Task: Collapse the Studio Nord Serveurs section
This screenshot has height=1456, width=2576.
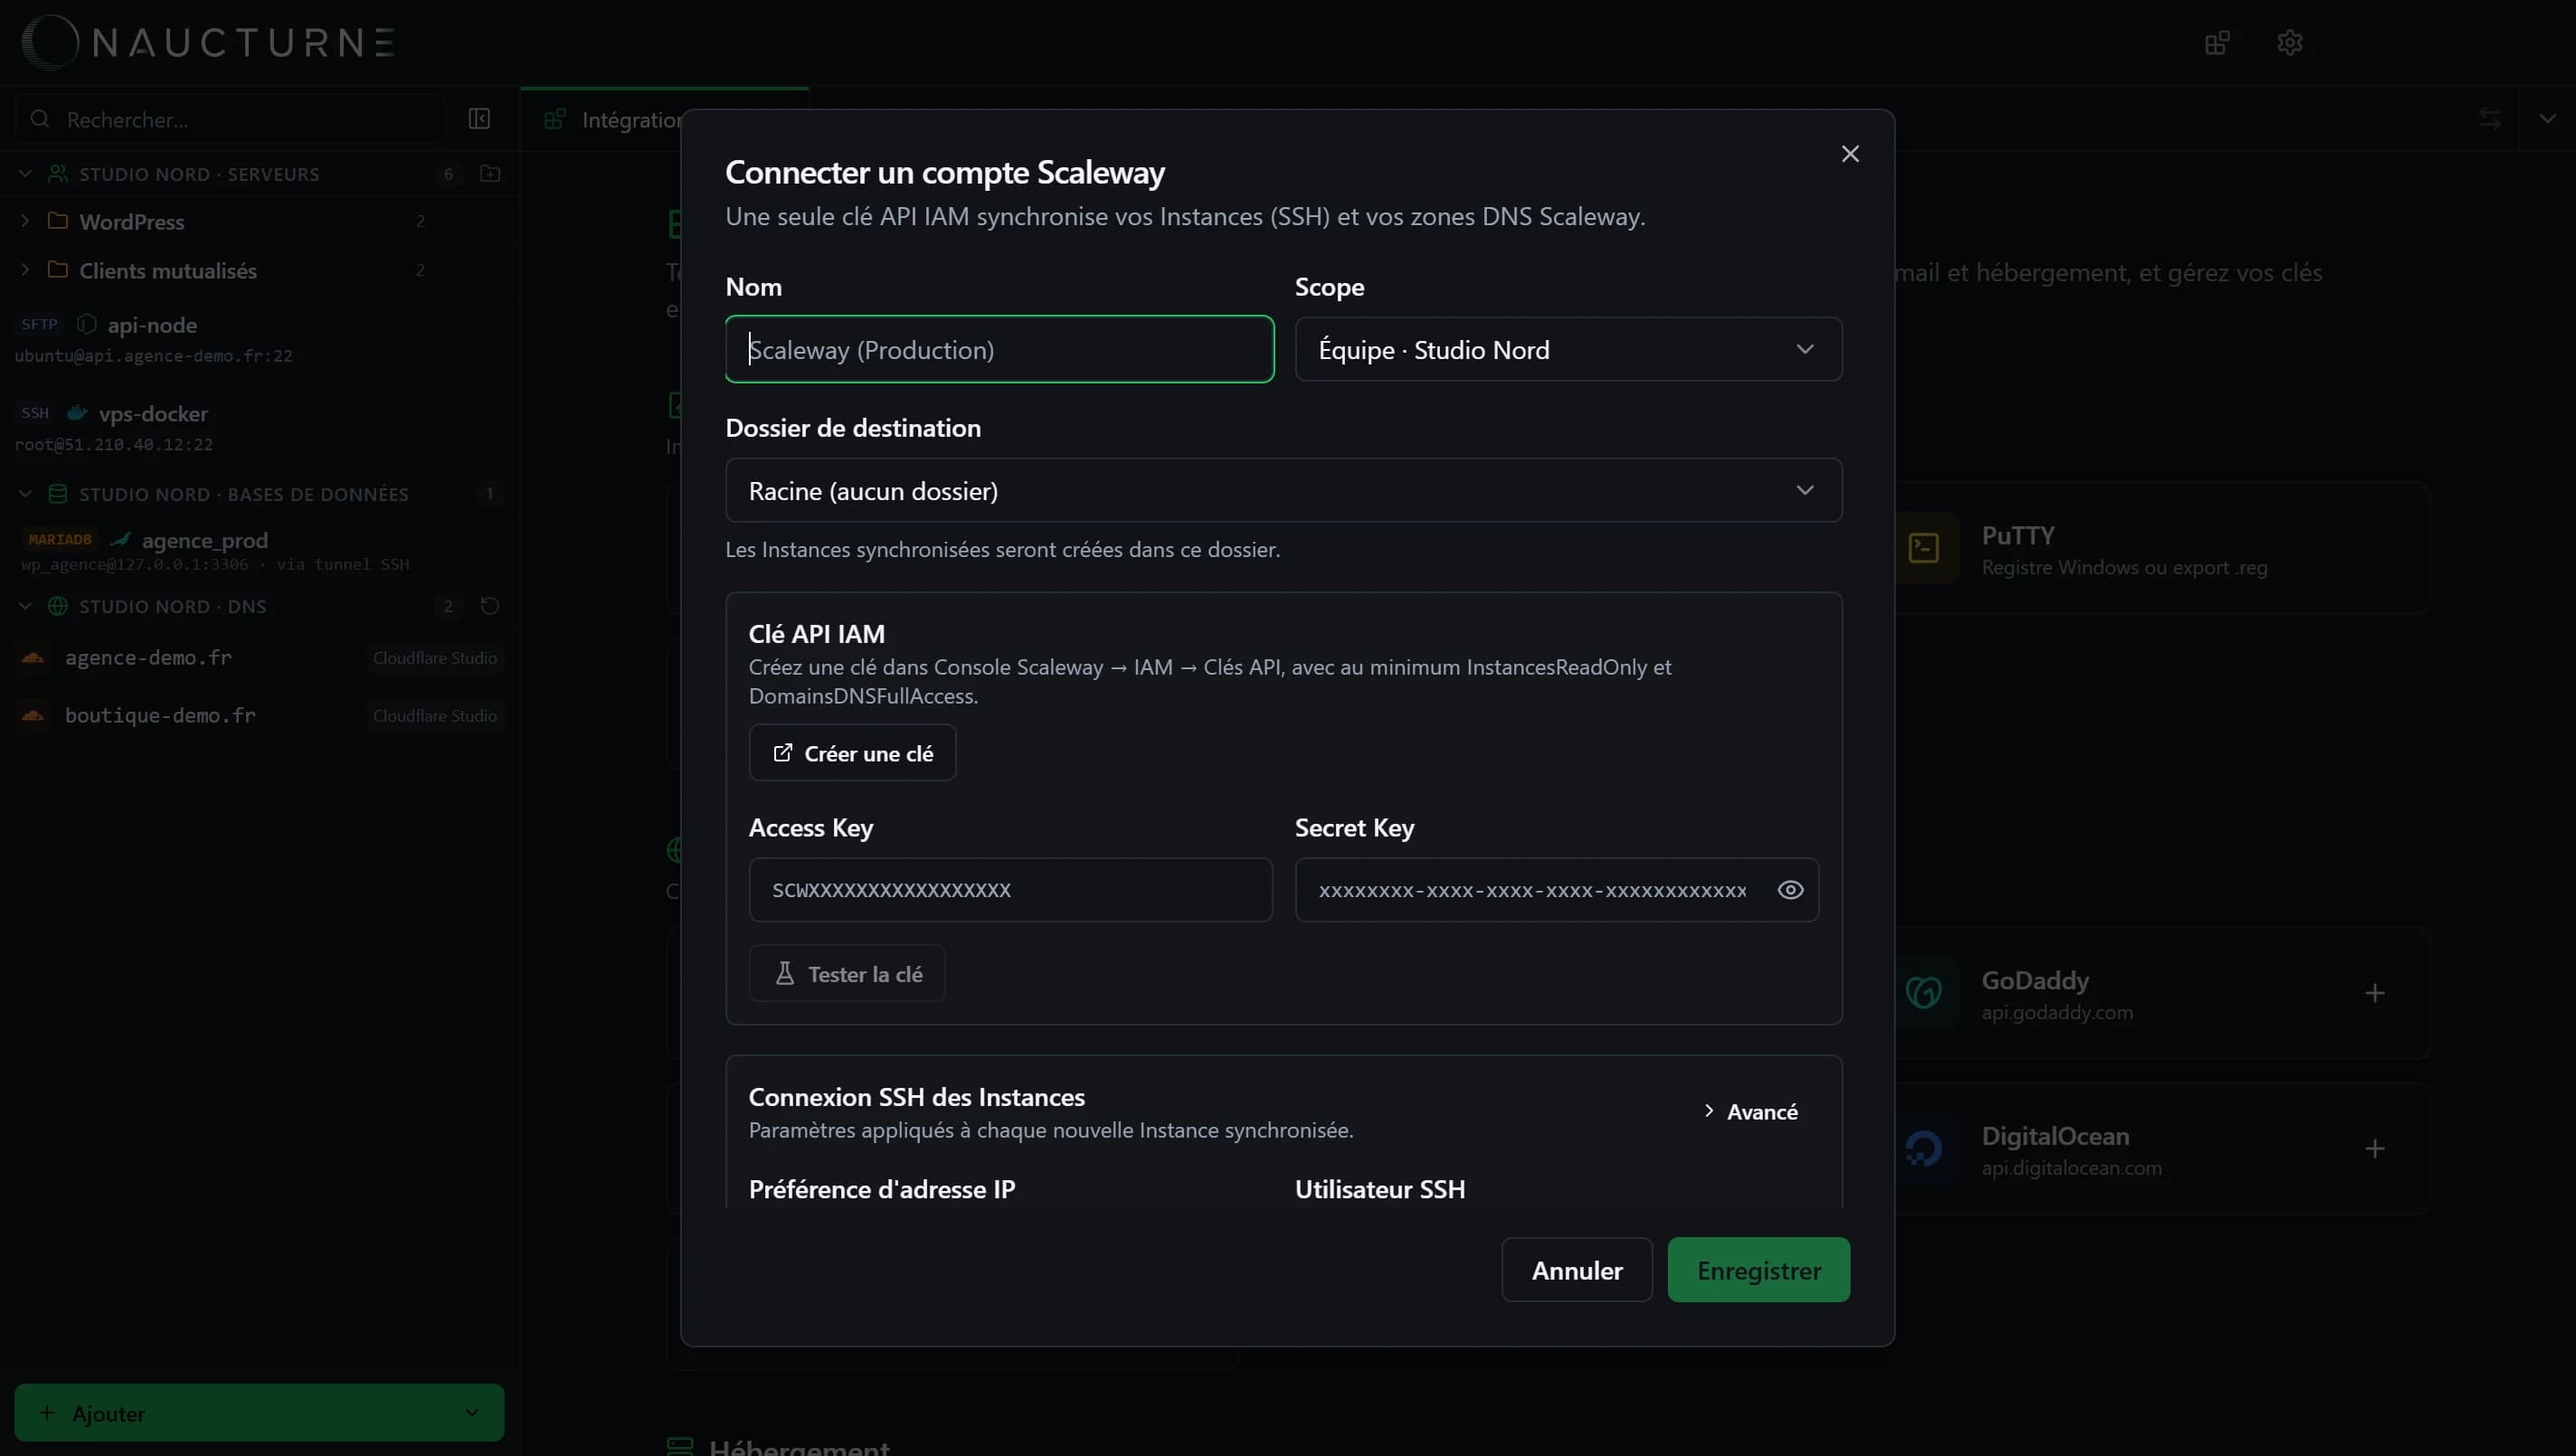Action: point(25,174)
